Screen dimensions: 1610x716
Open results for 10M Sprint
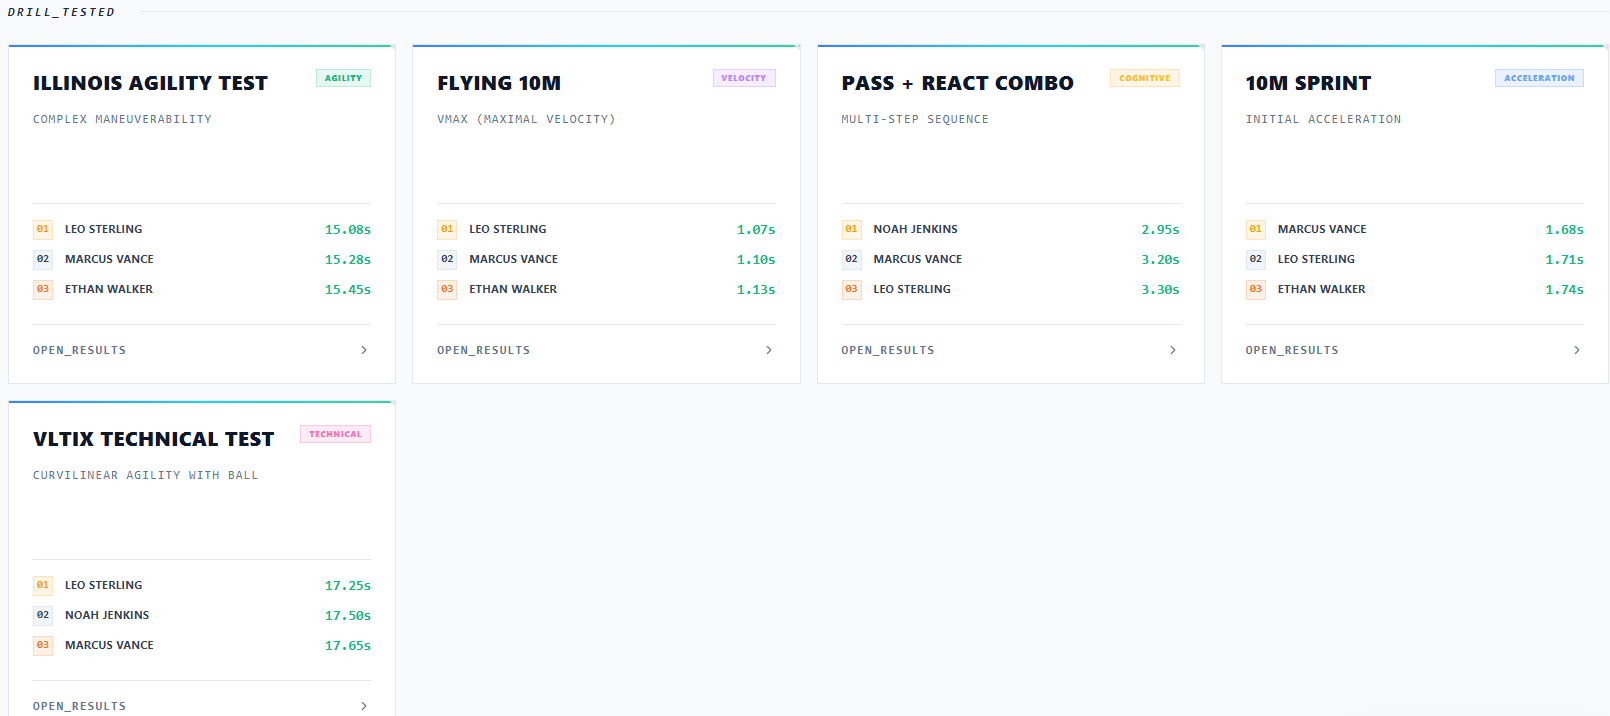click(x=1292, y=350)
